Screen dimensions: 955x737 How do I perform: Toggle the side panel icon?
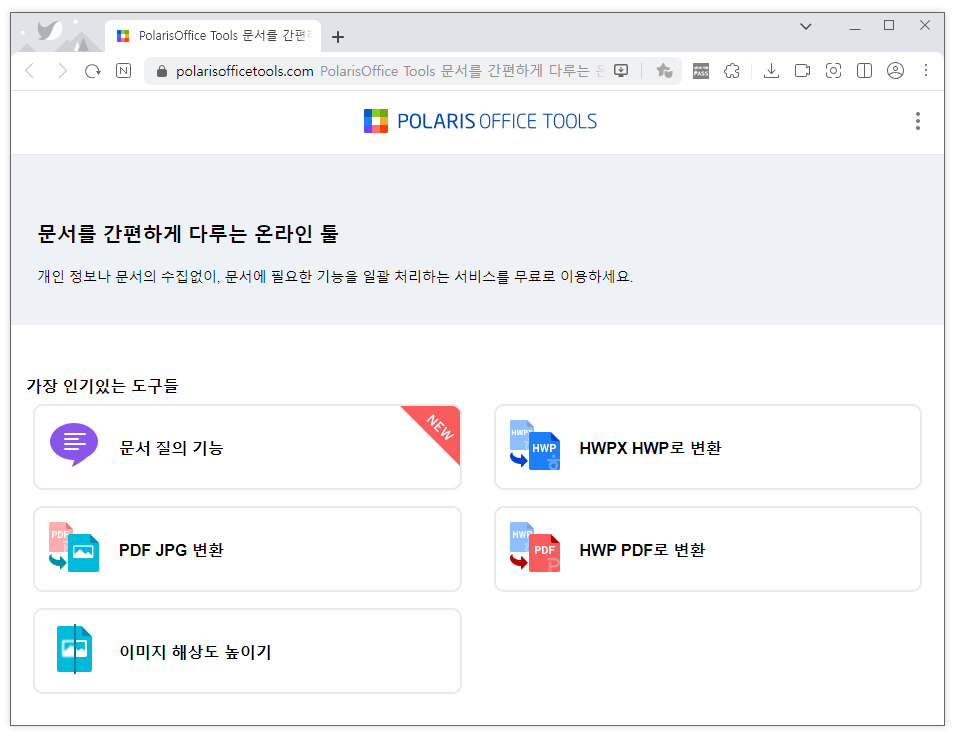[864, 71]
